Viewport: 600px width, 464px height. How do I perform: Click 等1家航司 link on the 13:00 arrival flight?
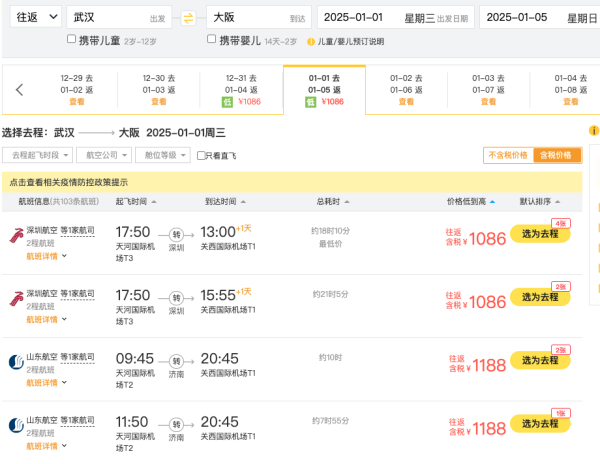click(77, 230)
